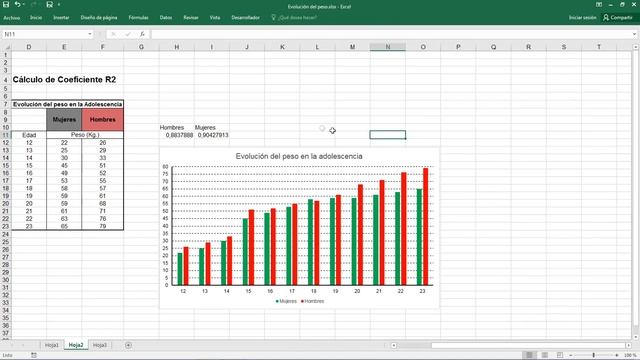Screen dimensions: 640x360
Task: Click the Save icon in quick access toolbar
Action: click(6, 4)
